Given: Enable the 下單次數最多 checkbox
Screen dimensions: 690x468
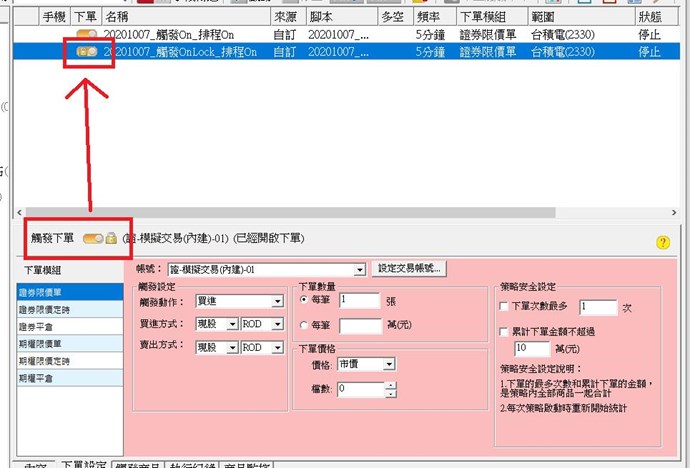Looking at the screenshot, I should [x=503, y=307].
